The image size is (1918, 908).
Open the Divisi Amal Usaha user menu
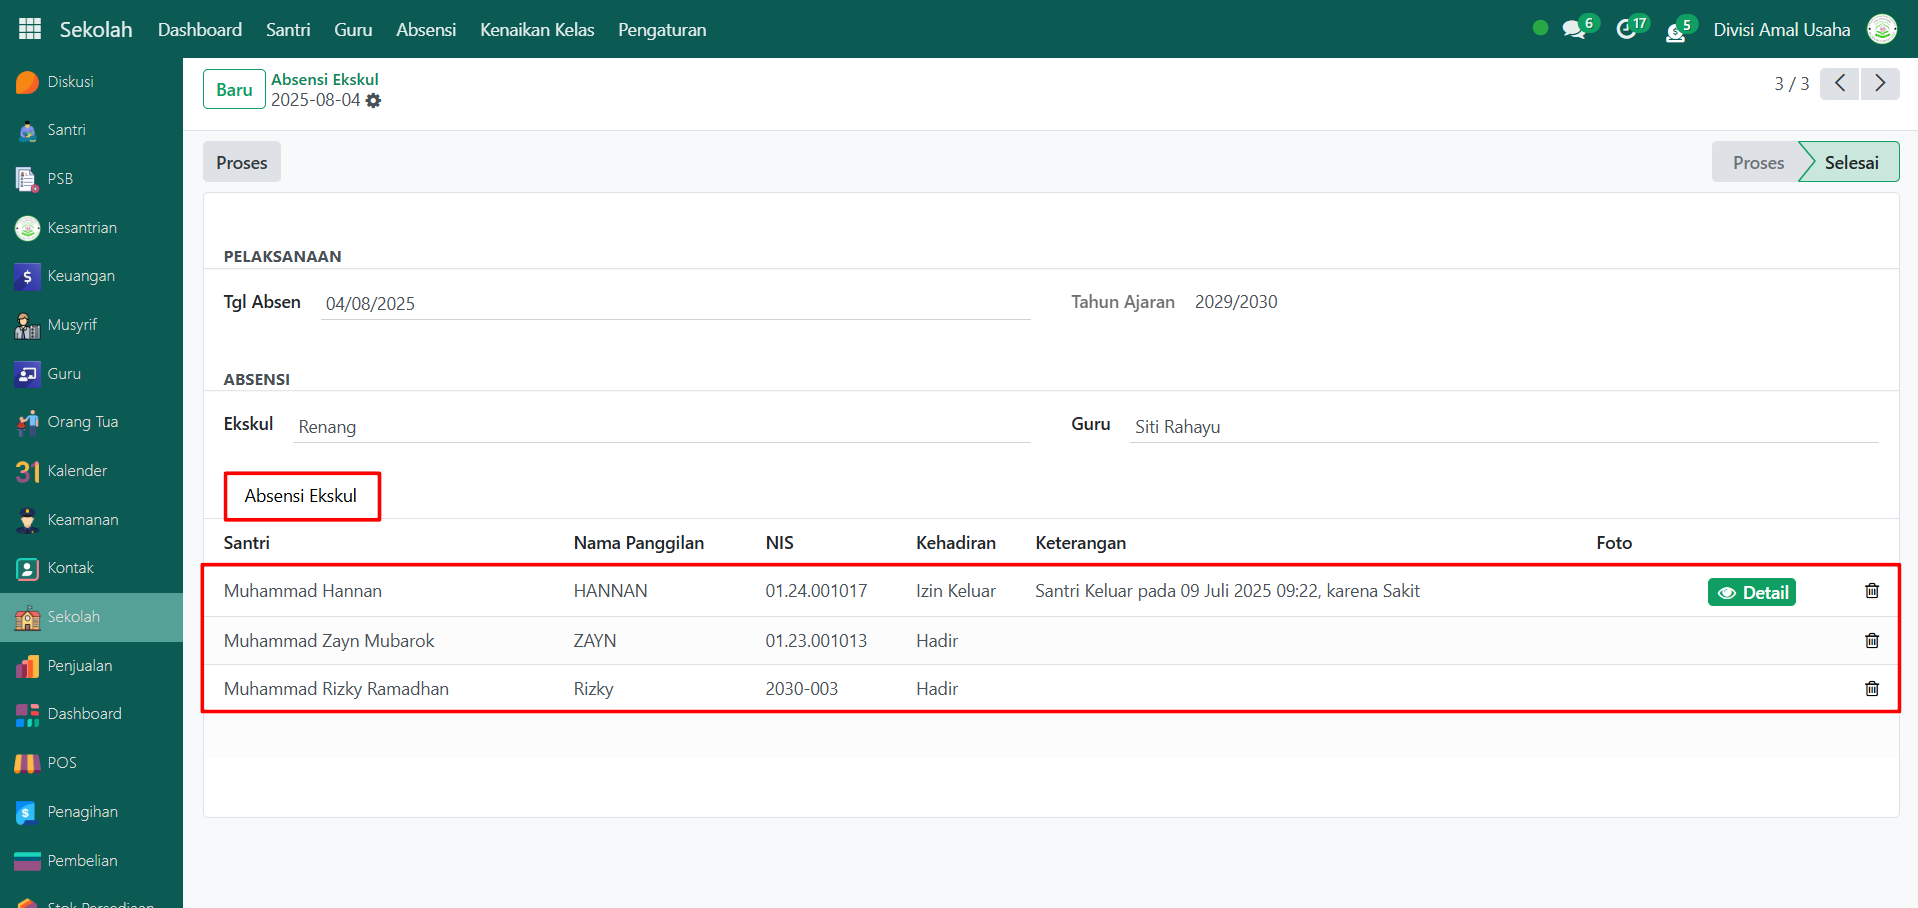1781,30
